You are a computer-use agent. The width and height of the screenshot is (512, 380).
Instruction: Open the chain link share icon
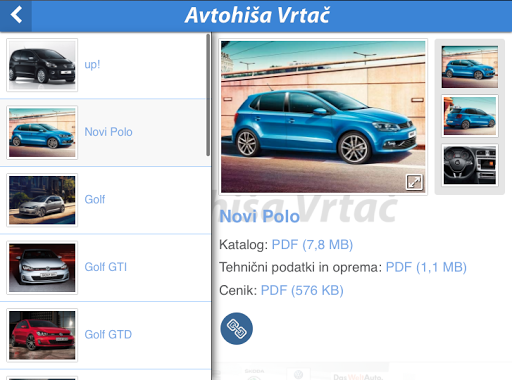[237, 328]
